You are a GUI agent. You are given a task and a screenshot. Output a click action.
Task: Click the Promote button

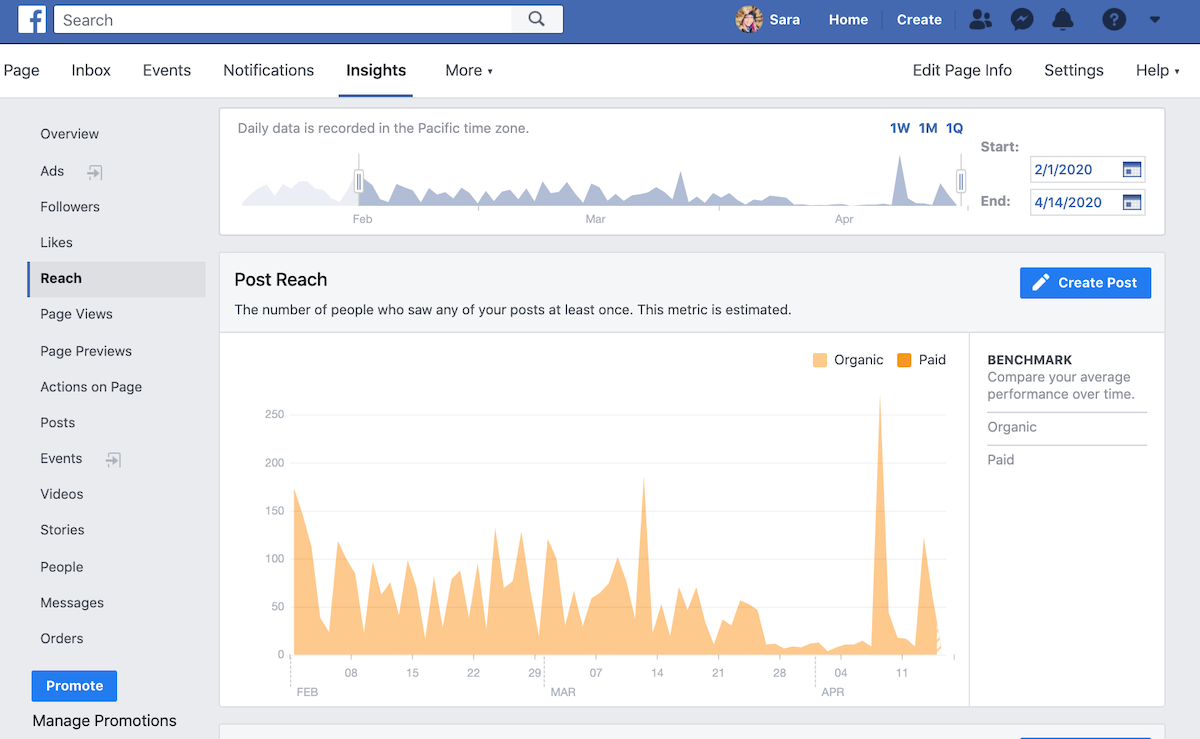[74, 686]
